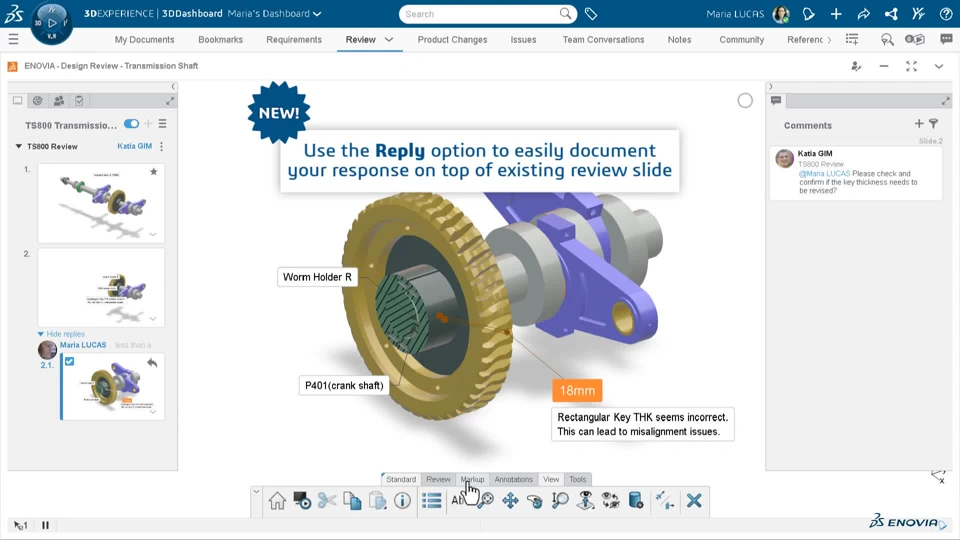The width and height of the screenshot is (960, 540).
Task: Add a new comment with plus icon
Action: click(x=919, y=124)
